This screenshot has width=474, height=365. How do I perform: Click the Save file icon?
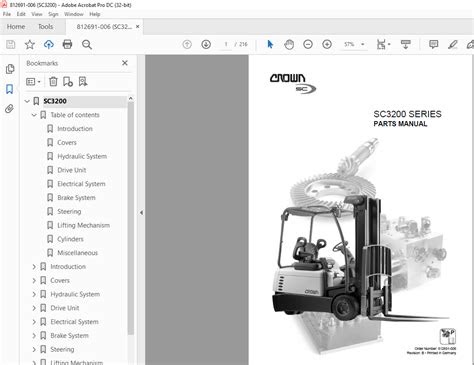pos(11,44)
